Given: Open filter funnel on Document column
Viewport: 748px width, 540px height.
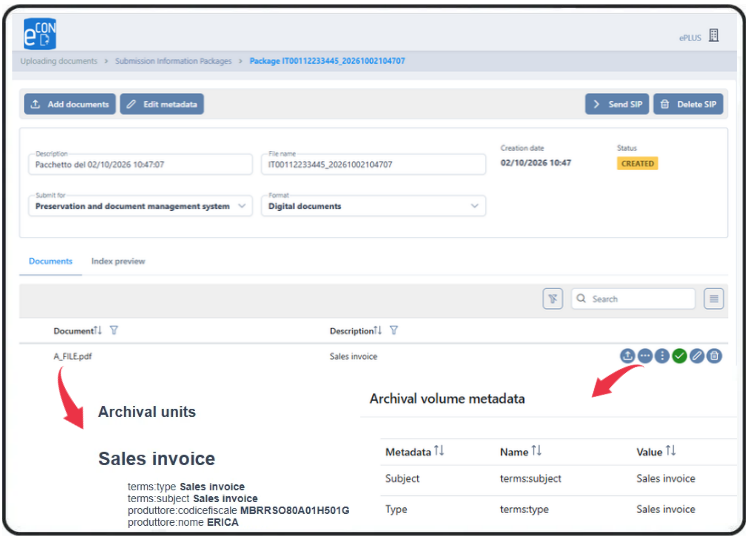Looking at the screenshot, I should coord(114,330).
